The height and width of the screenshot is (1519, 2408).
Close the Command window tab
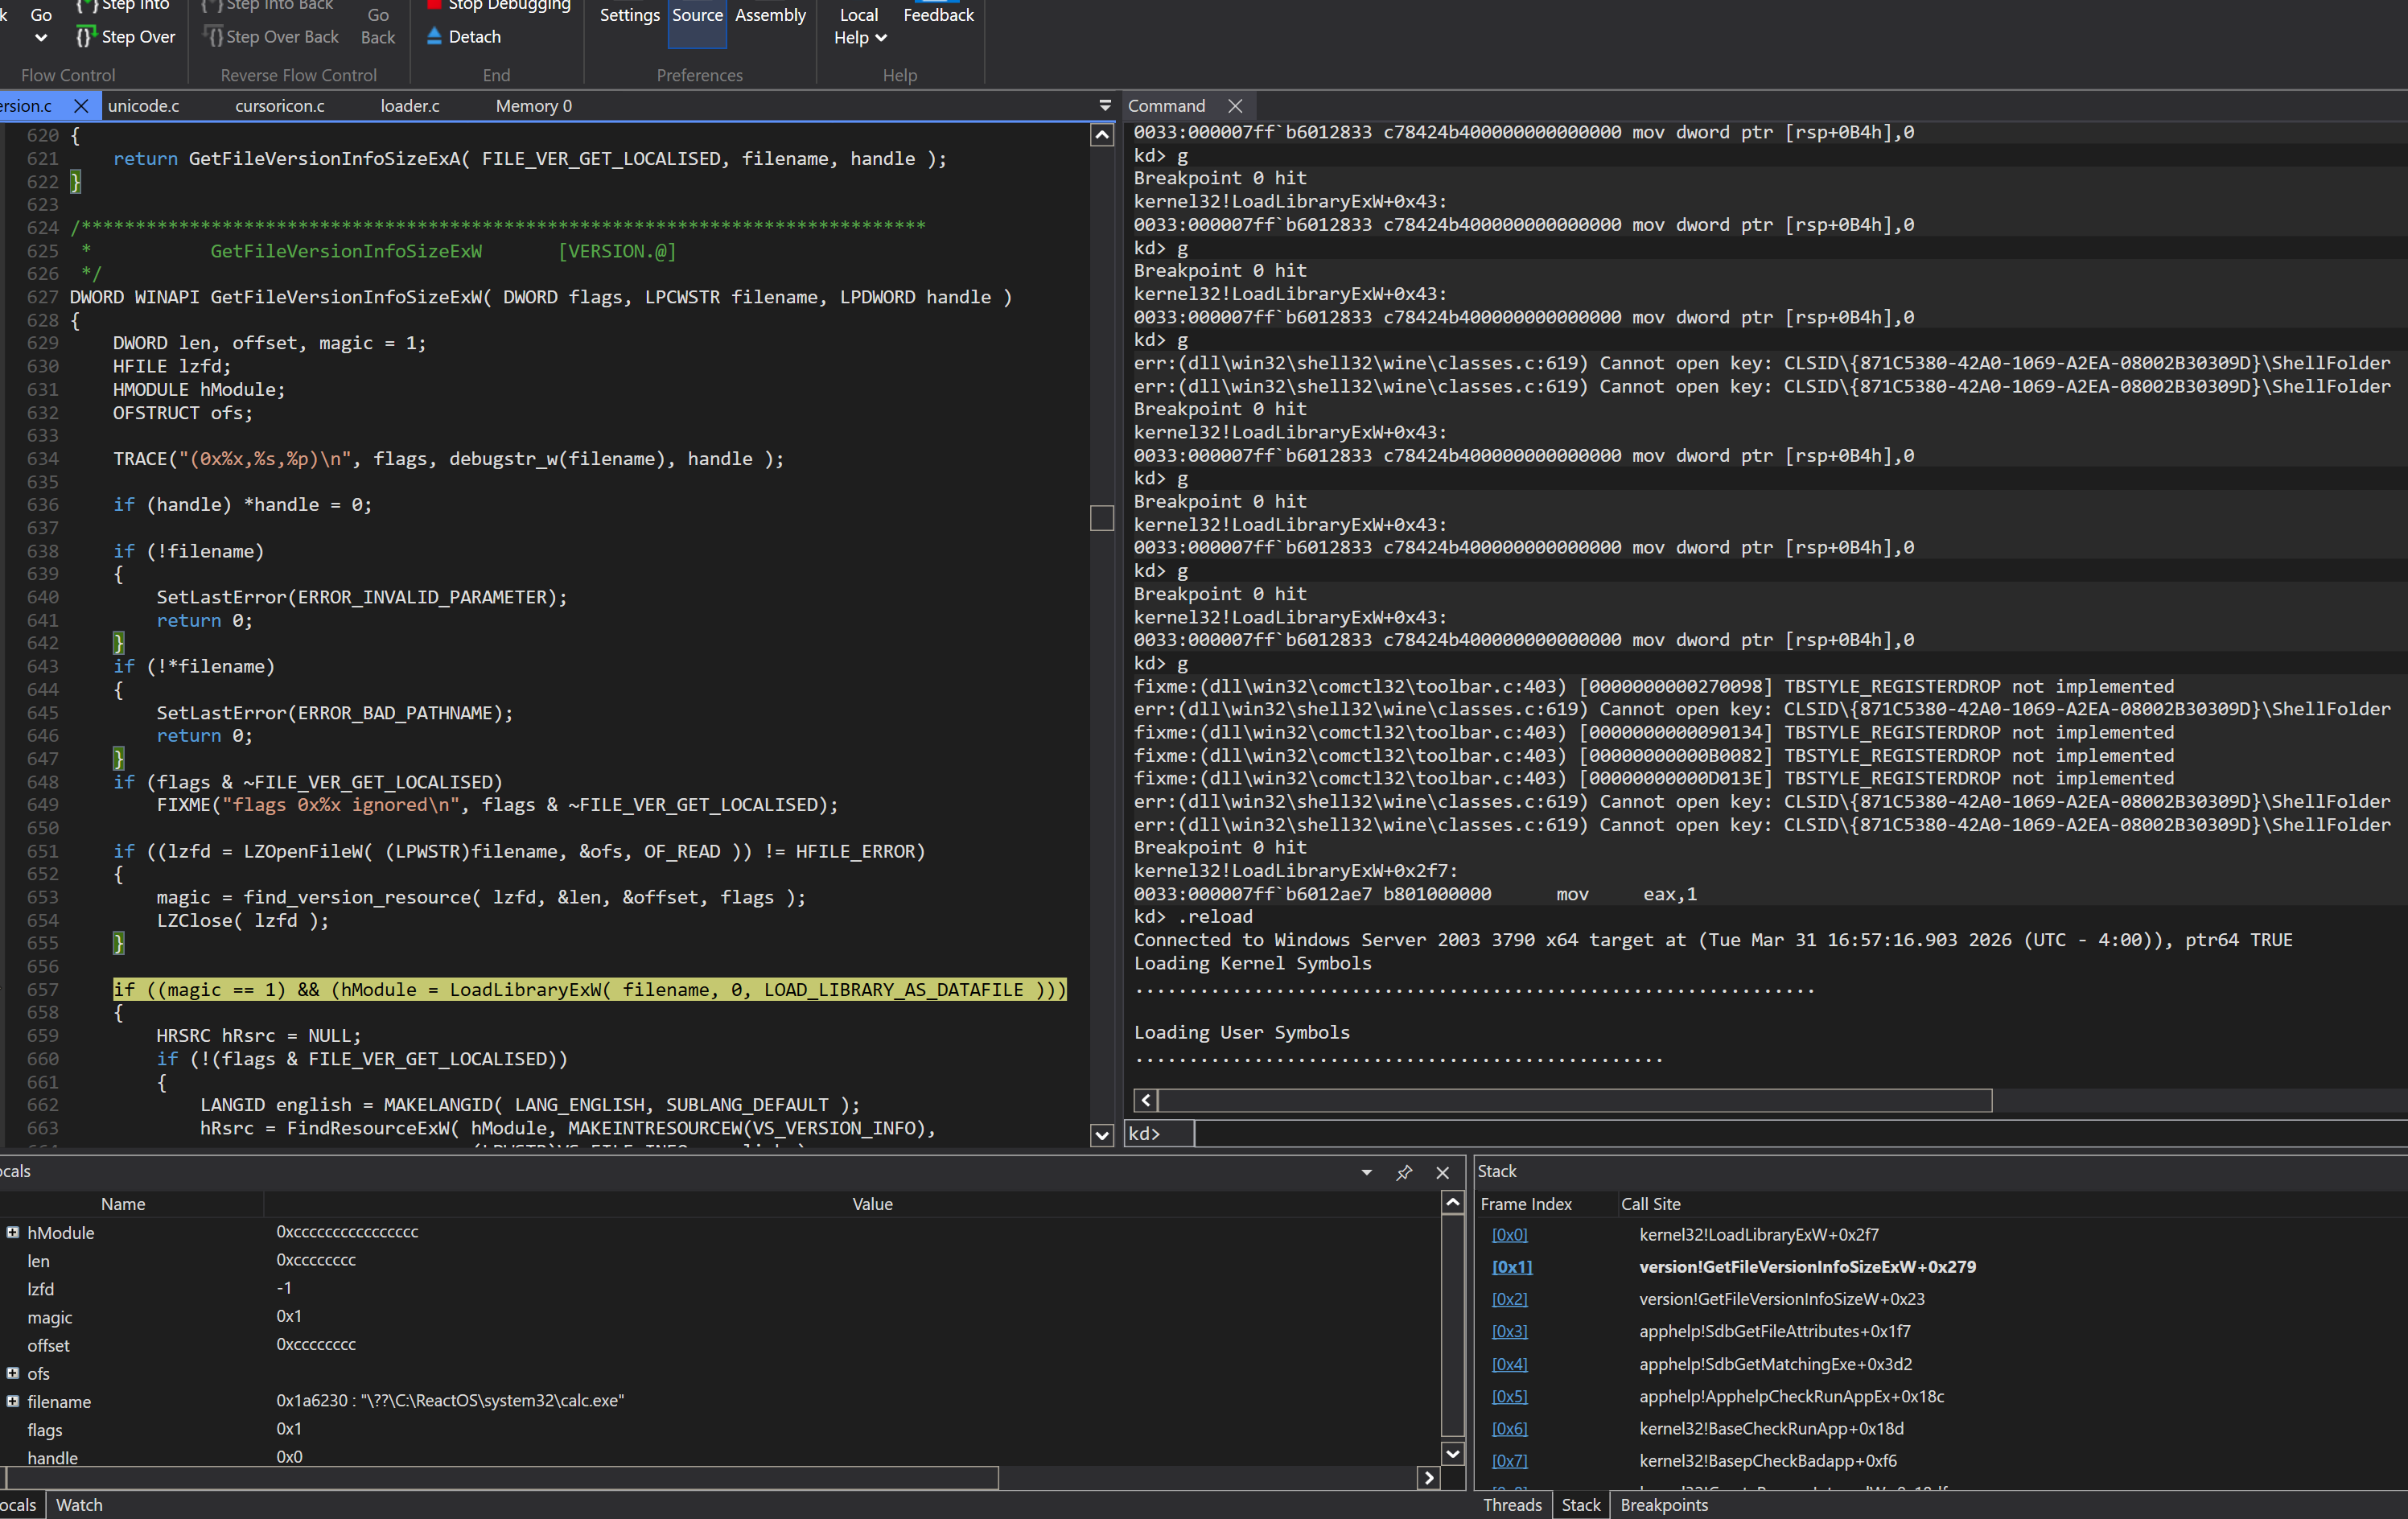(1235, 106)
